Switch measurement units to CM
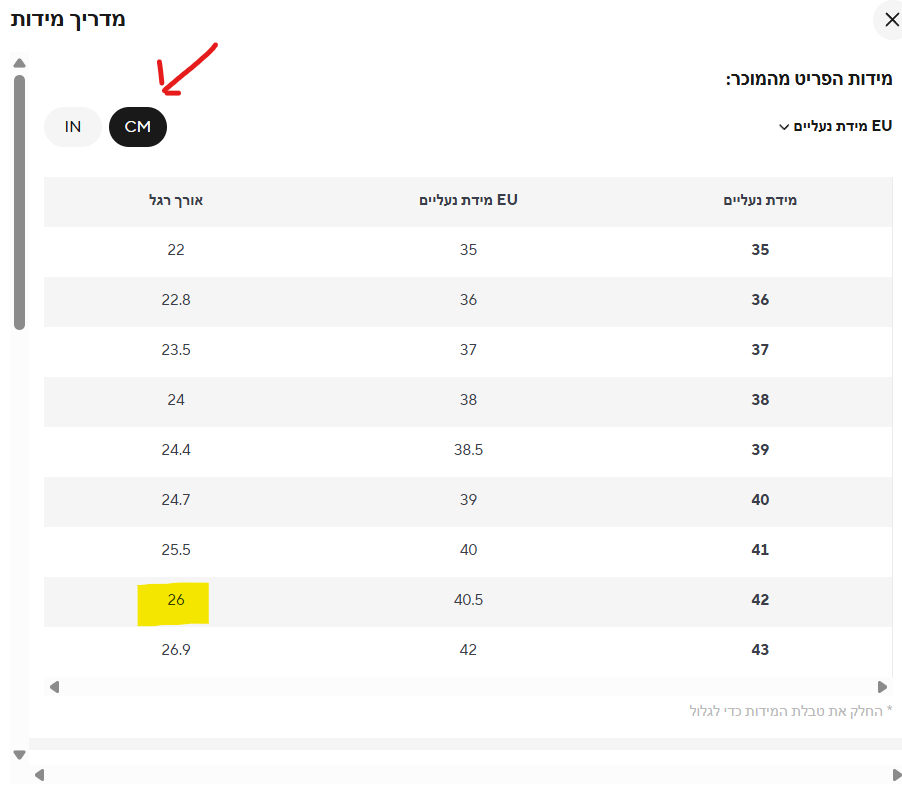The height and width of the screenshot is (793, 902). tap(138, 127)
